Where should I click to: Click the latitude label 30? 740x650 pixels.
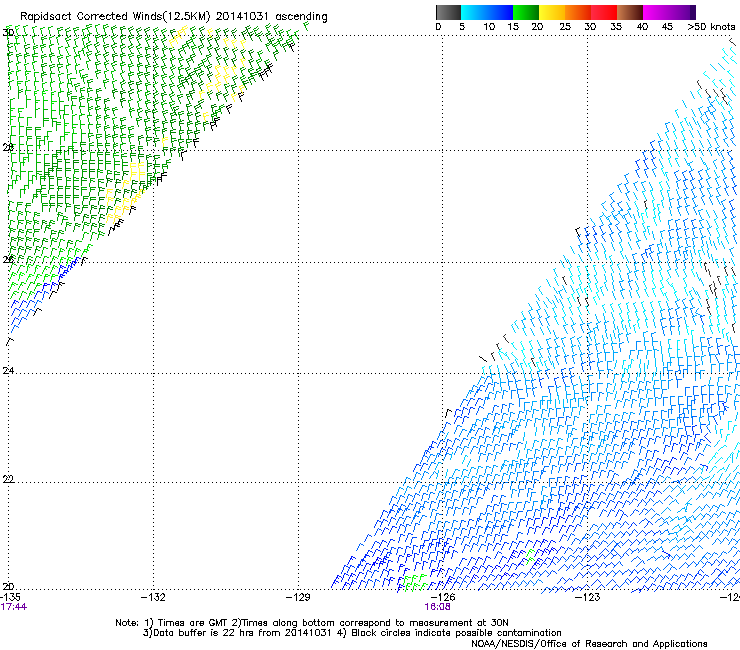8,33
